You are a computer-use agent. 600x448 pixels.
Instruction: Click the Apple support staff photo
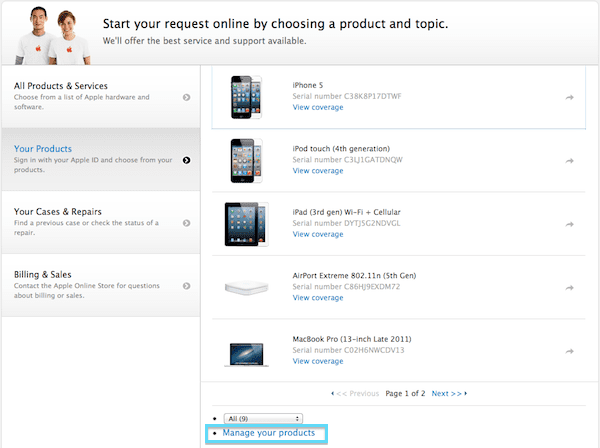[53, 36]
